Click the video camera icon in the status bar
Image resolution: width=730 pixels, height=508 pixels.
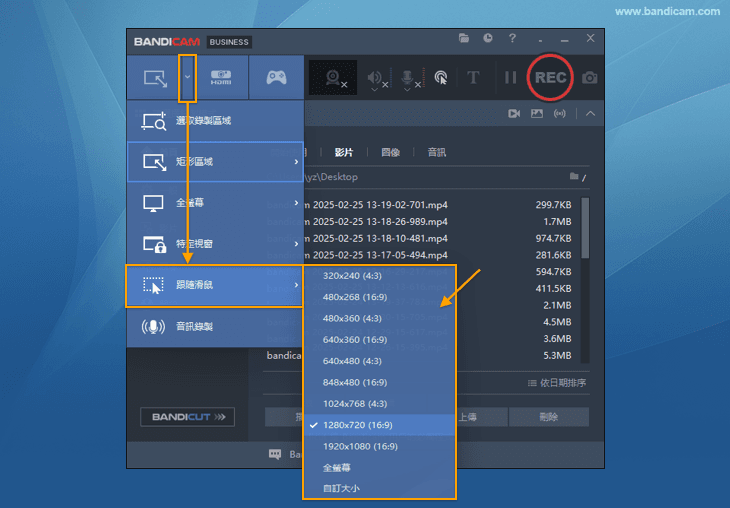[514, 114]
